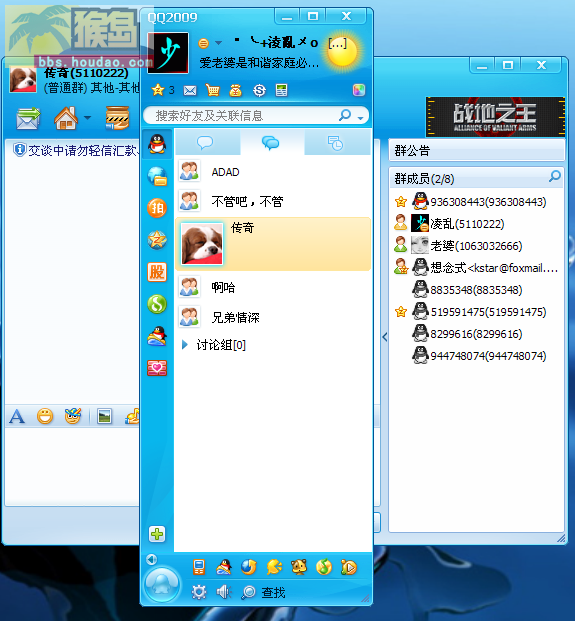Click the user avatar in QQ2009 header
The image size is (575, 621).
(168, 53)
